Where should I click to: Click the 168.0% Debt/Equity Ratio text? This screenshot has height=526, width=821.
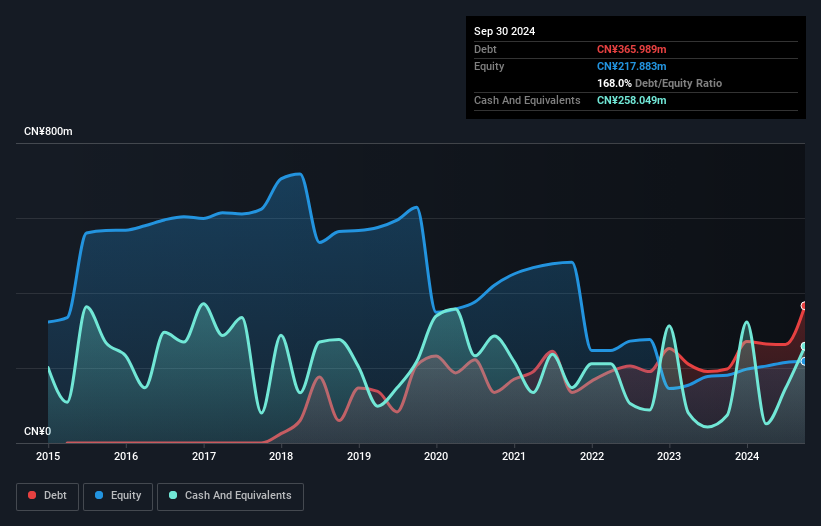[x=659, y=83]
